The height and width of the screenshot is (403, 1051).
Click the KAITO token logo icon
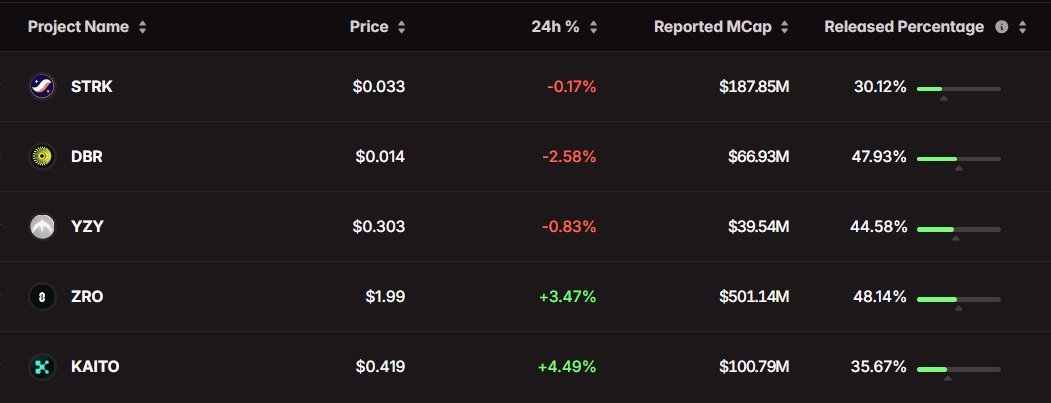pos(42,367)
